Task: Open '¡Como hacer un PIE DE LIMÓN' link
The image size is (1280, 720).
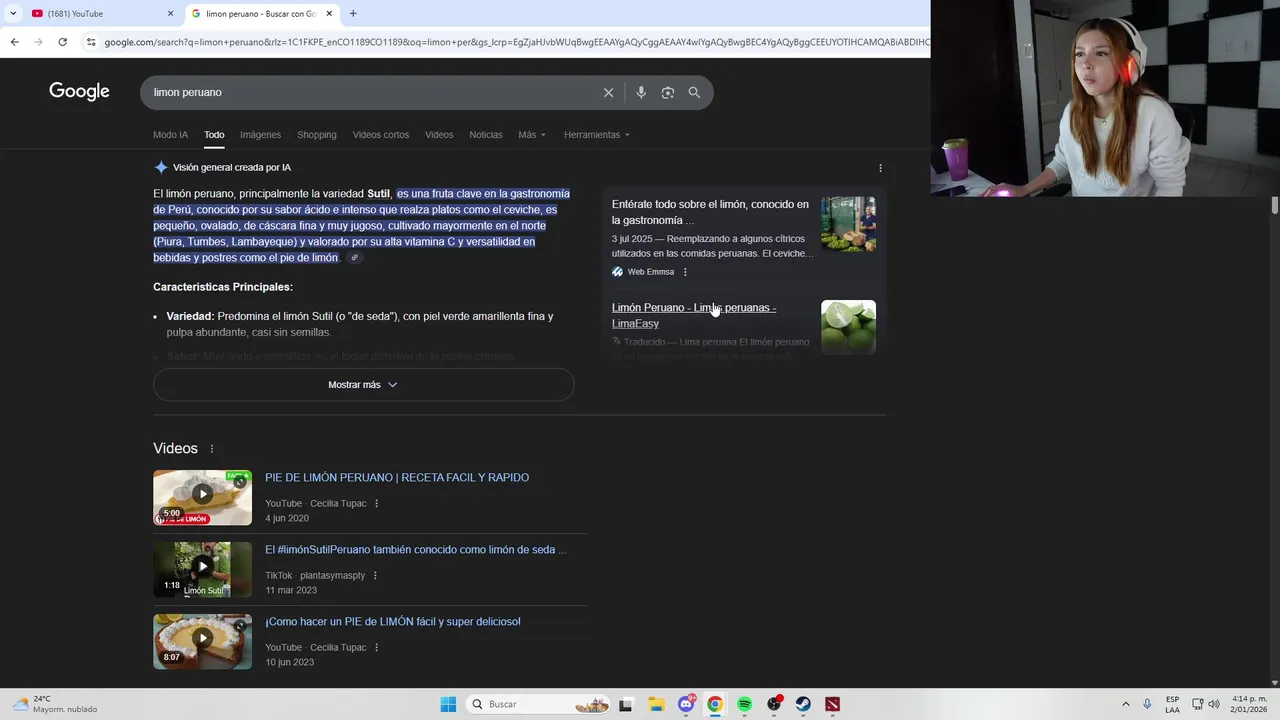Action: click(x=393, y=622)
